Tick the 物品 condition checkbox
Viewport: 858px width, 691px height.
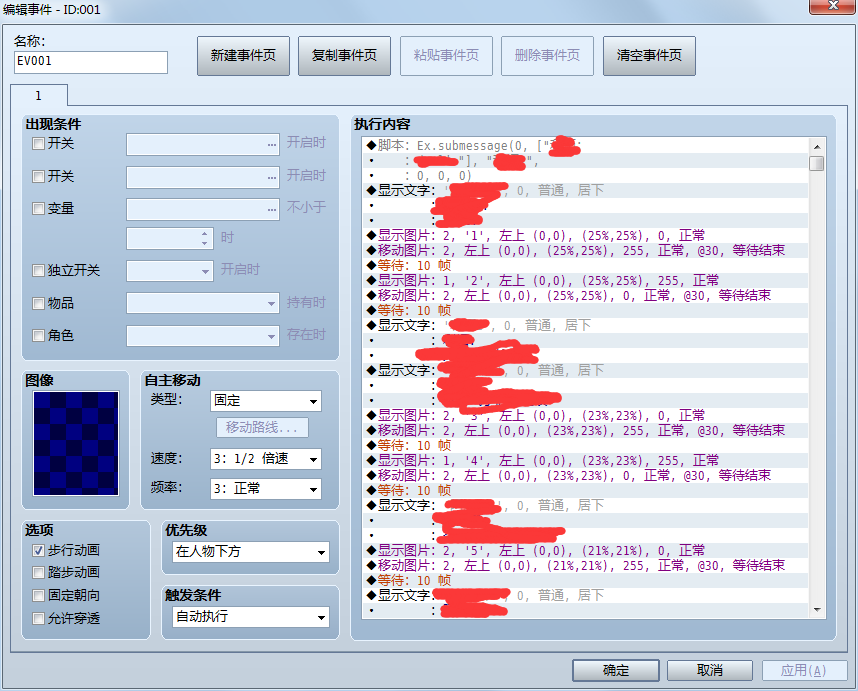[38, 303]
